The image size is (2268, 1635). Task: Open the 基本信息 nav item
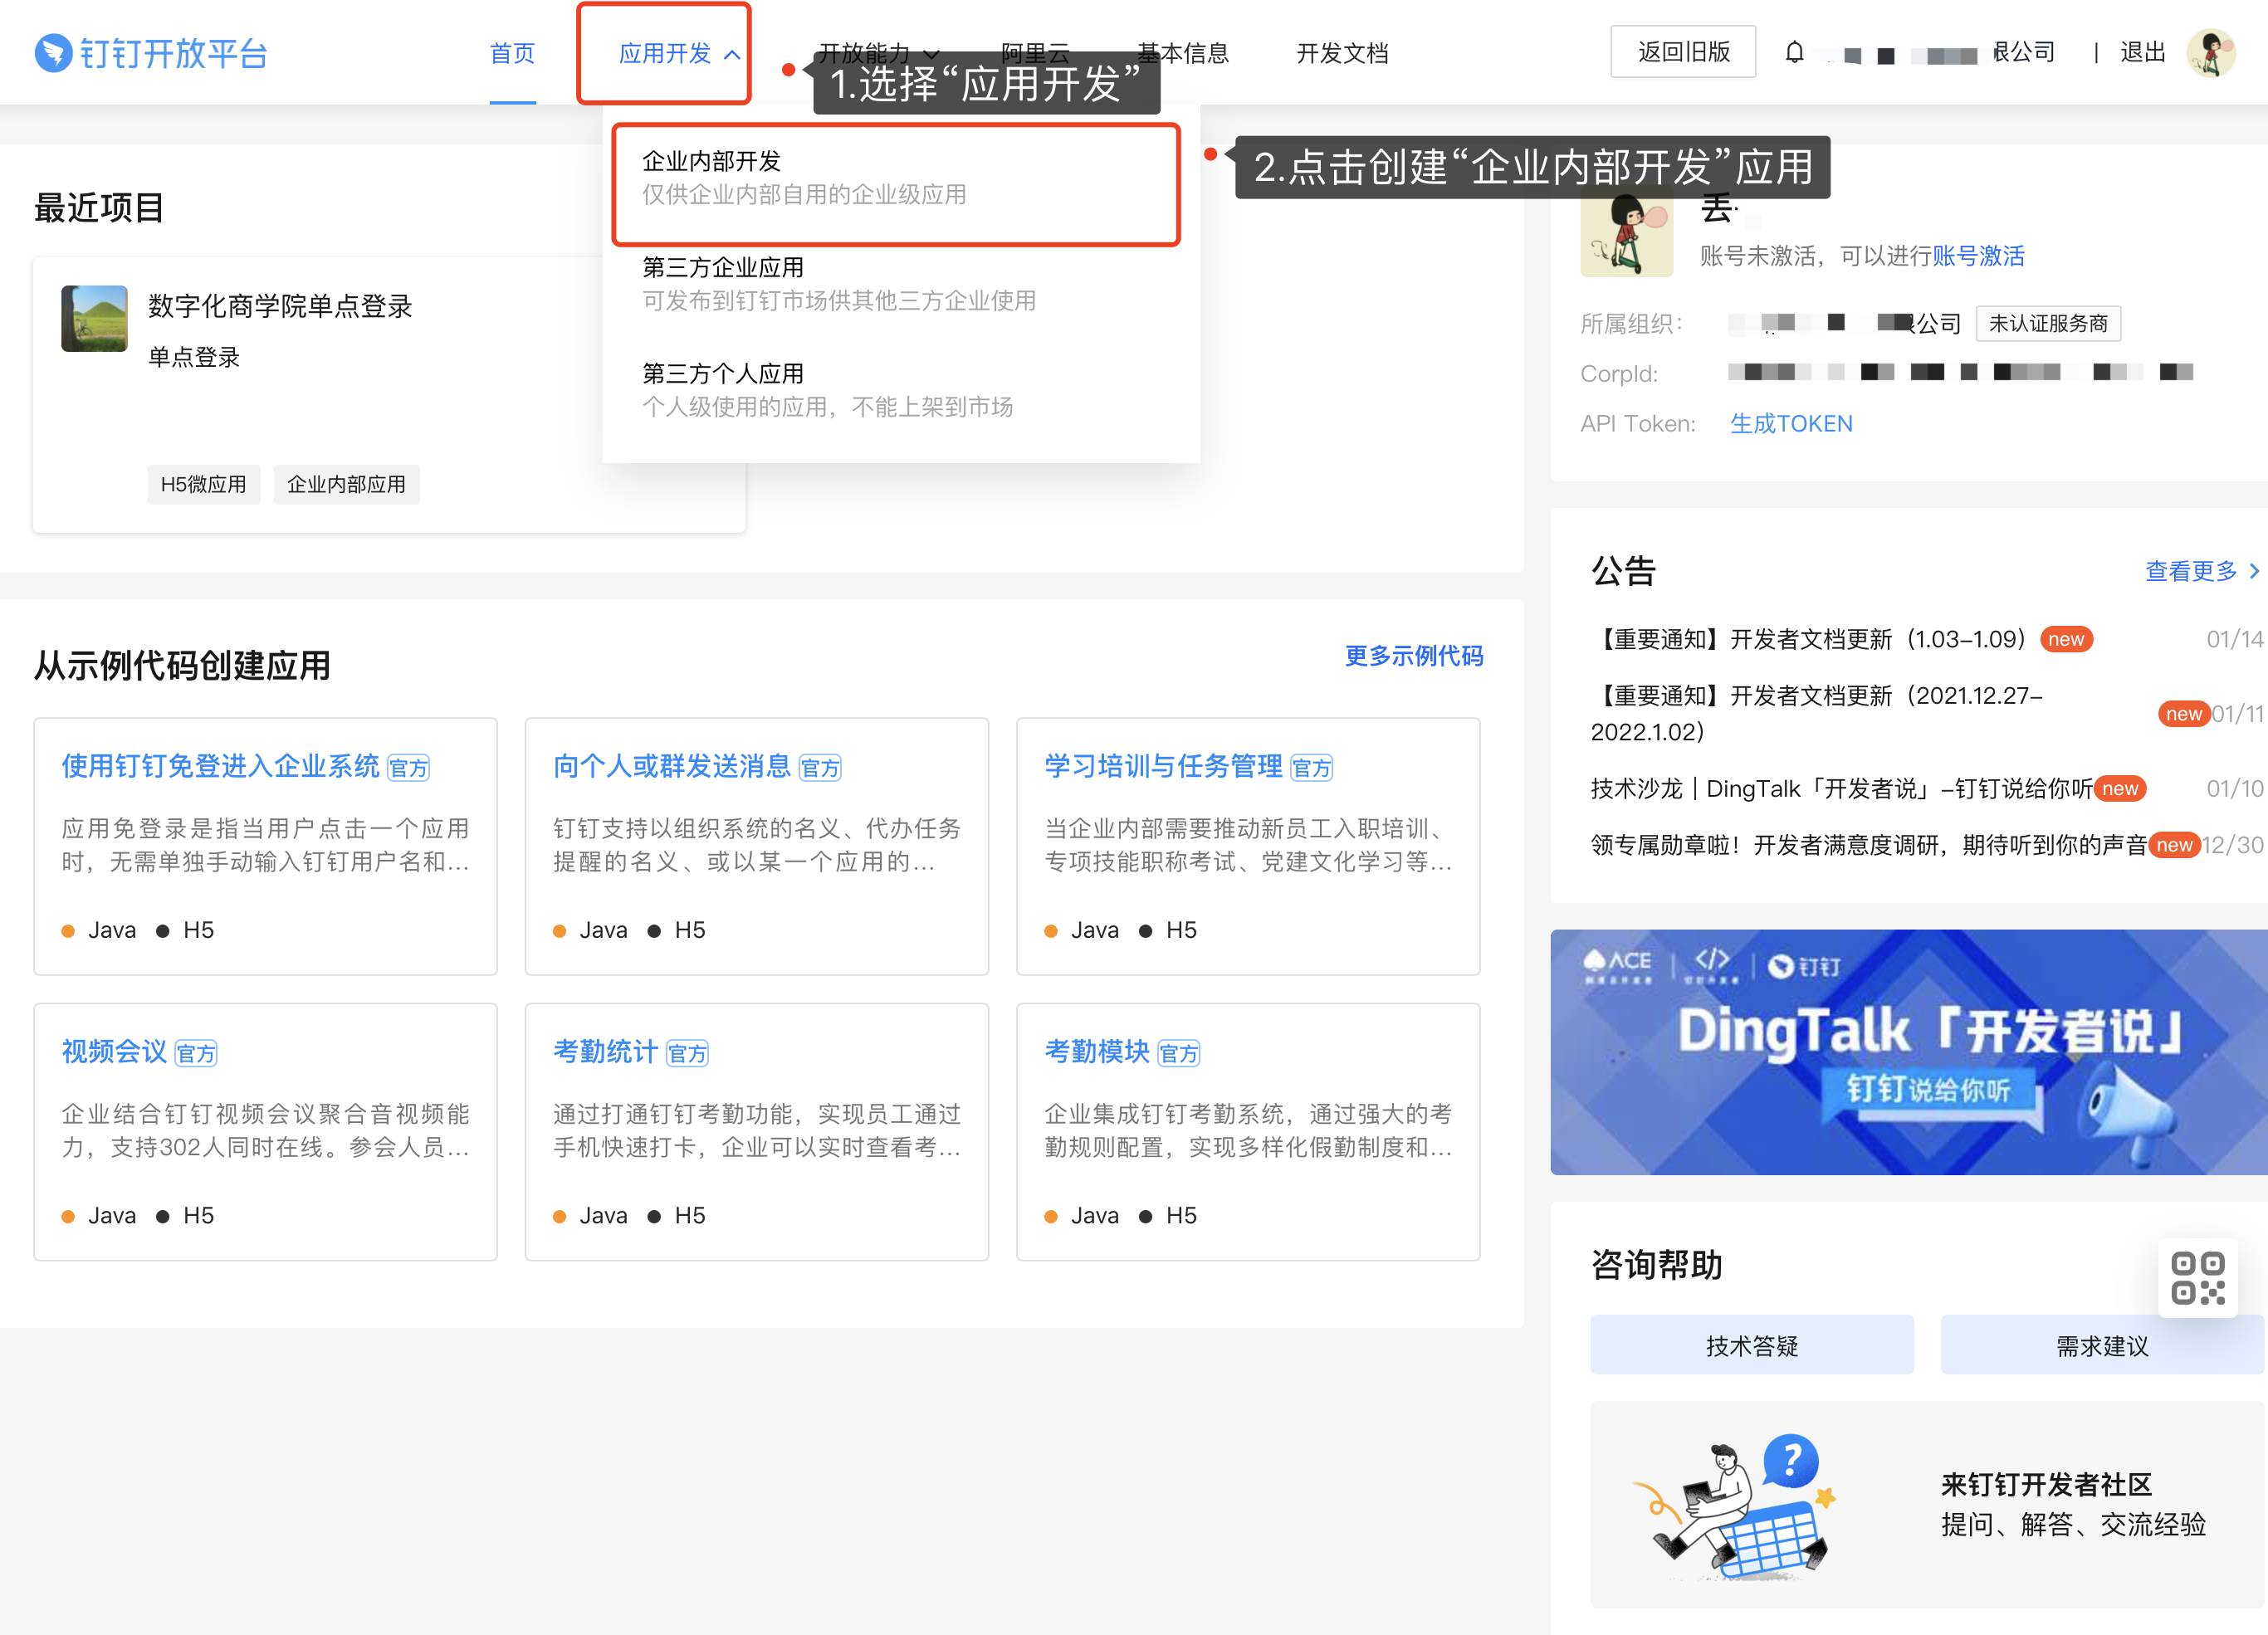(1183, 53)
